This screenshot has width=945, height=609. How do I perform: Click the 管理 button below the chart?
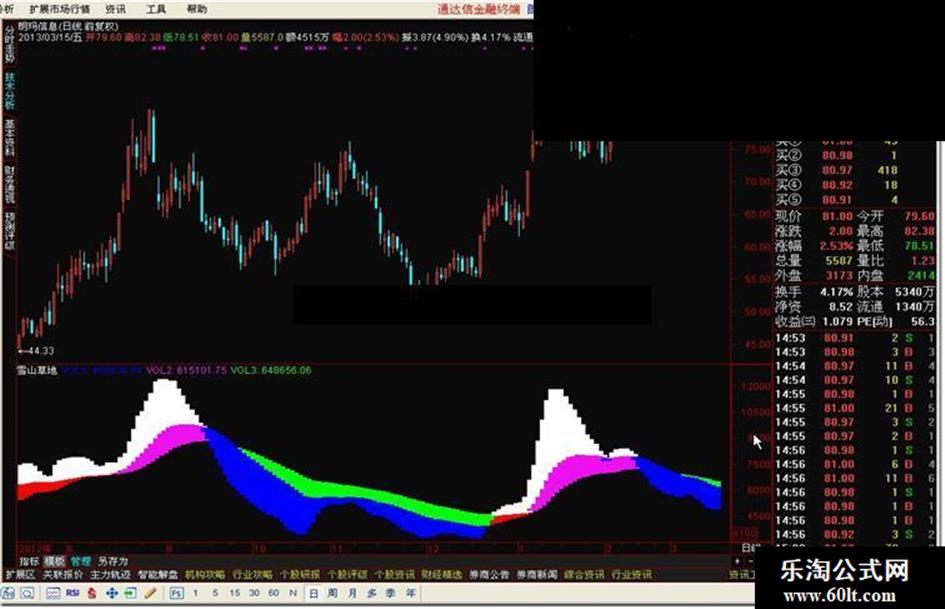tap(80, 561)
